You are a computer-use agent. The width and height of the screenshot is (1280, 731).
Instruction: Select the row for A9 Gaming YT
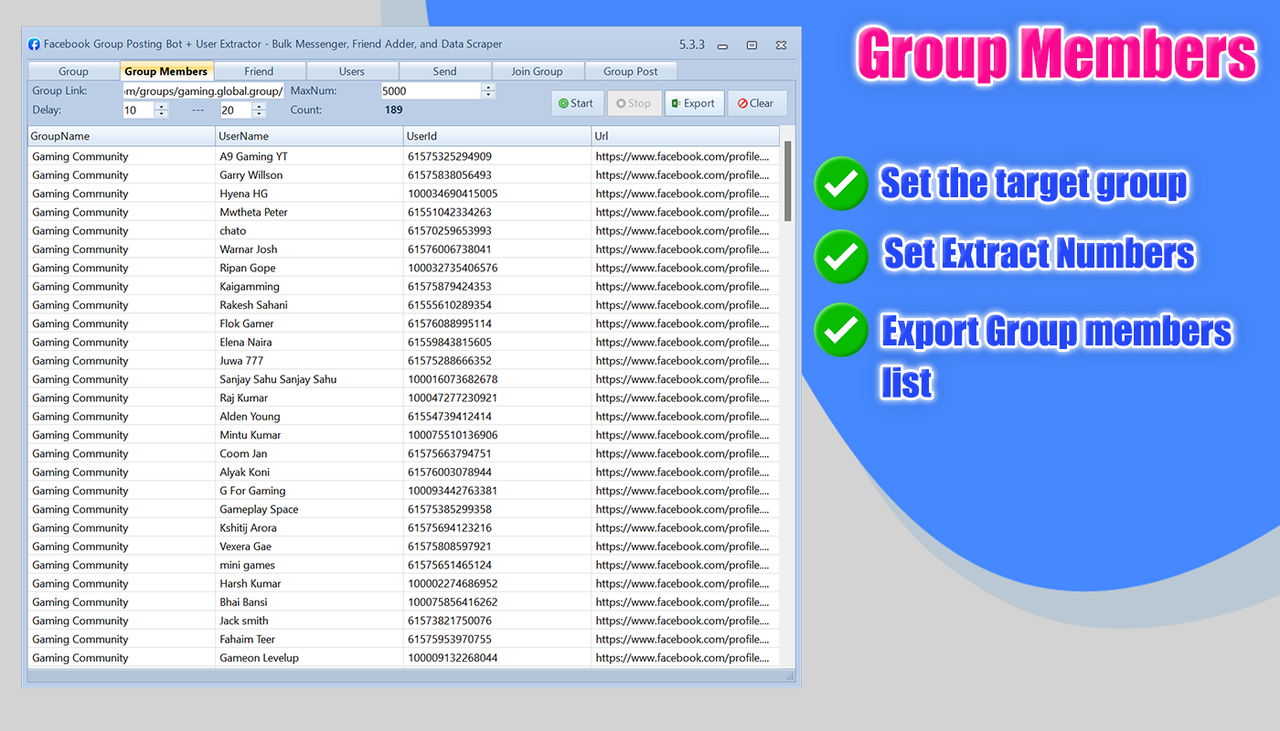[x=403, y=156]
